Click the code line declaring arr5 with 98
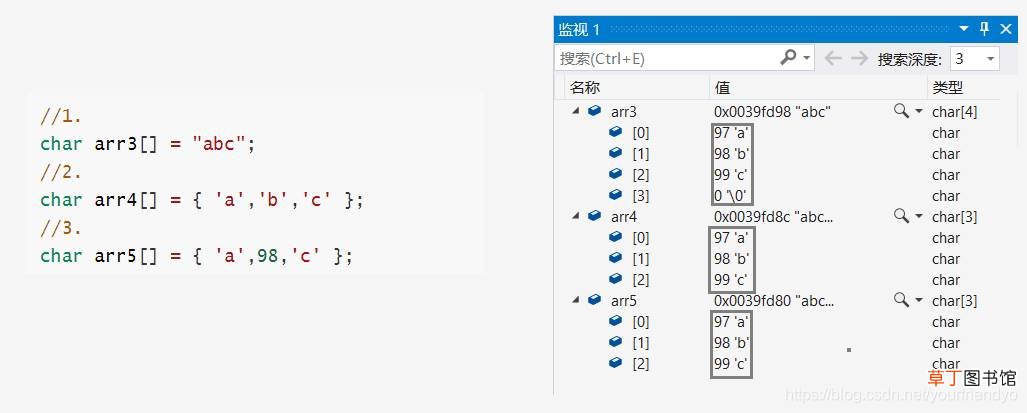This screenshot has width=1027, height=413. tap(196, 255)
